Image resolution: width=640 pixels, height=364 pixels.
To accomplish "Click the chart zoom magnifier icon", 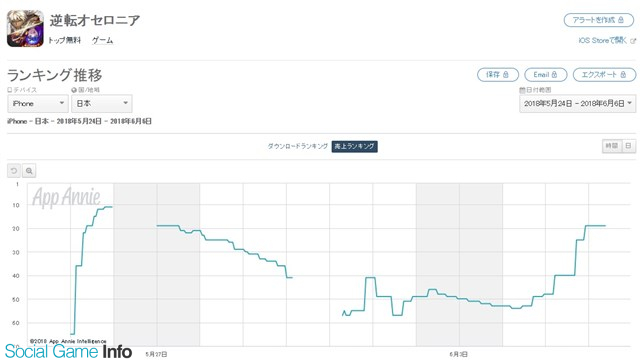I will [29, 171].
